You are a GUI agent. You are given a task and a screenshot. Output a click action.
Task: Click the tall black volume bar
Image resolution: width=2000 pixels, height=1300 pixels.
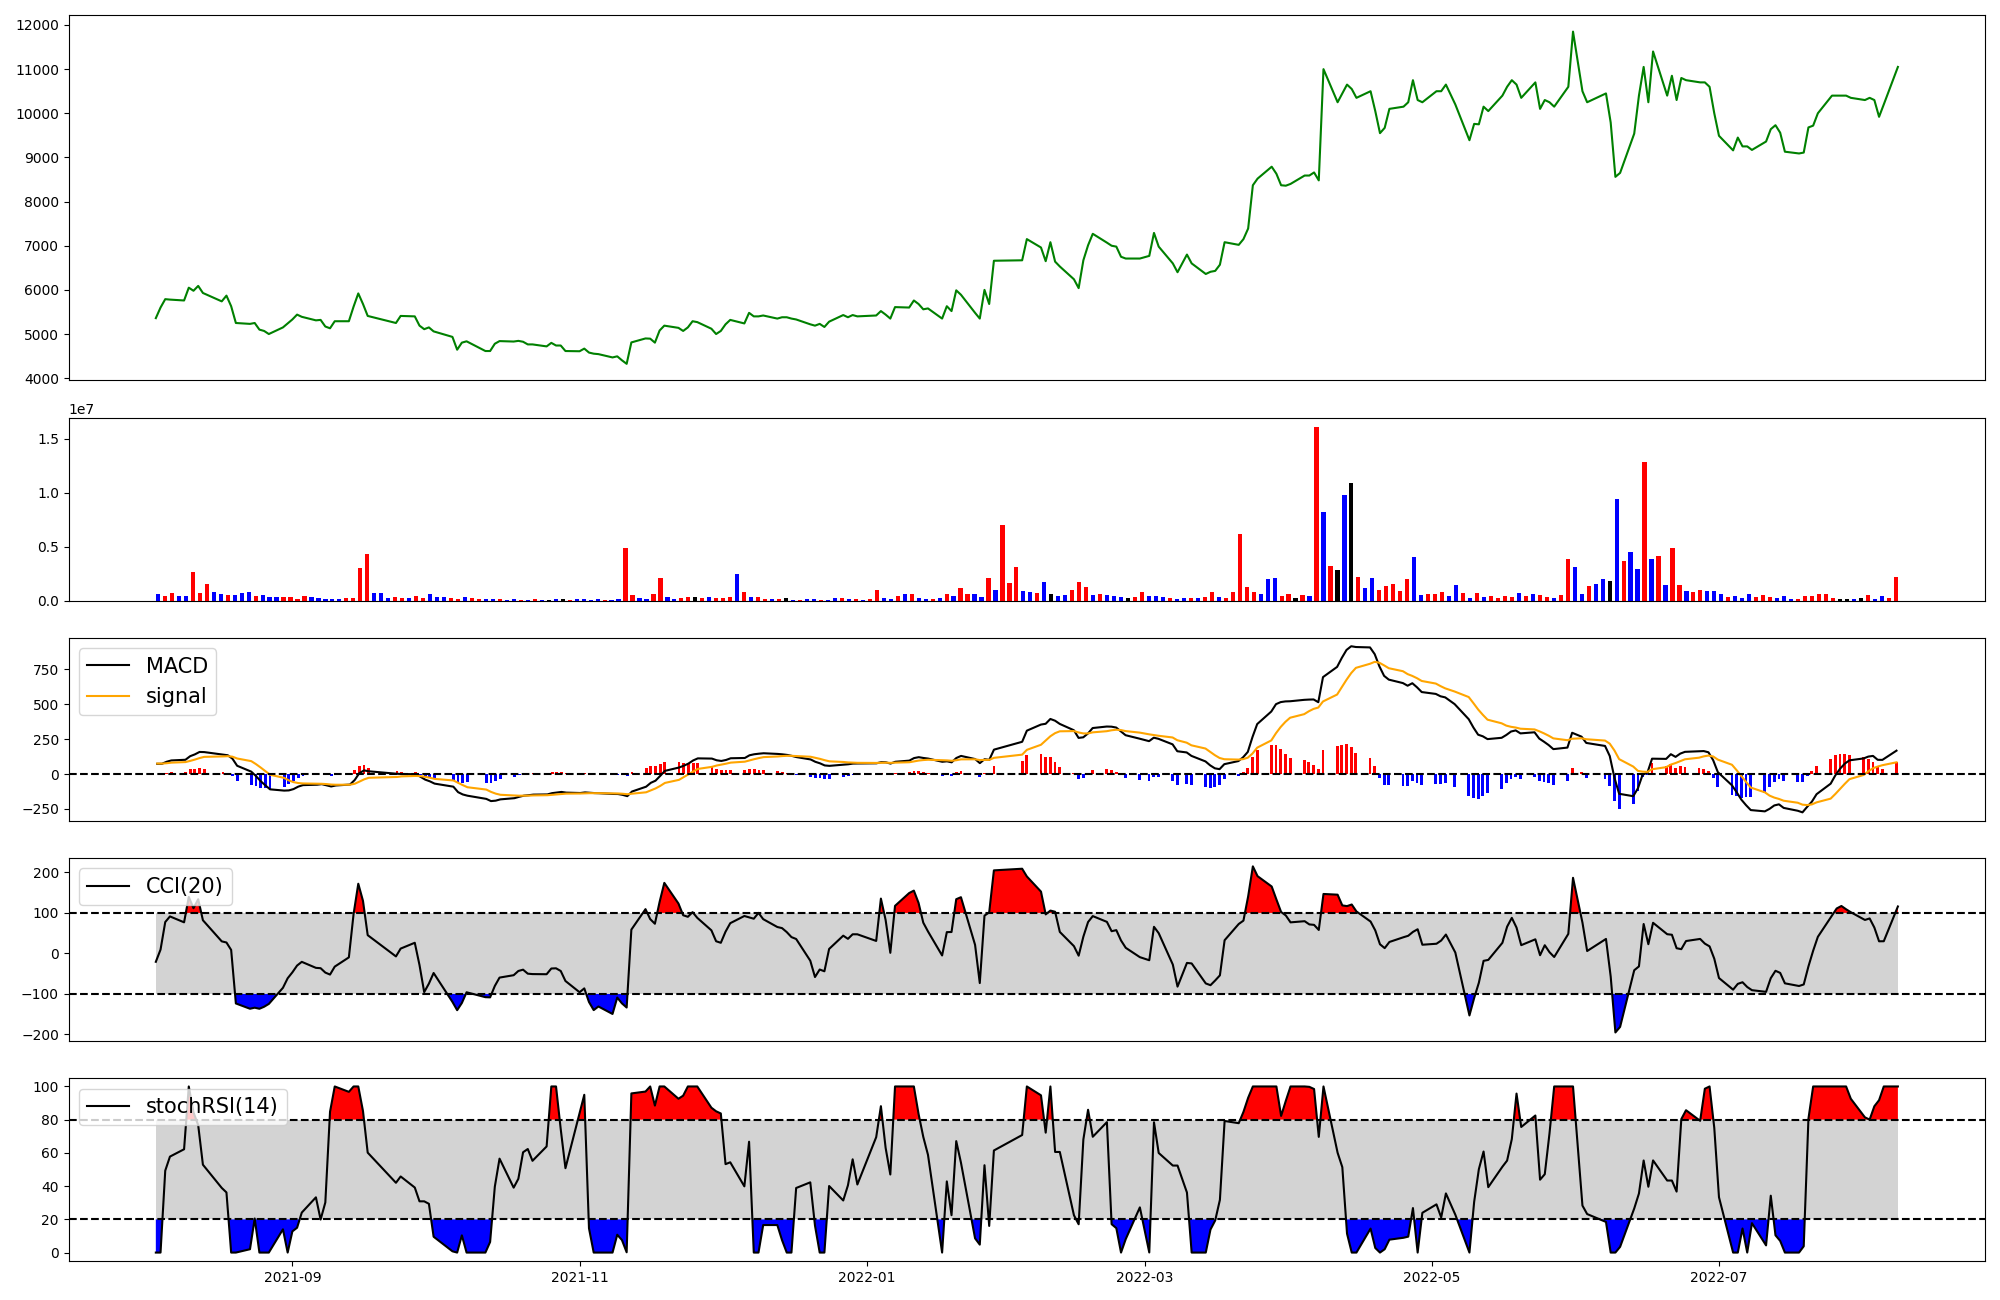[1350, 542]
